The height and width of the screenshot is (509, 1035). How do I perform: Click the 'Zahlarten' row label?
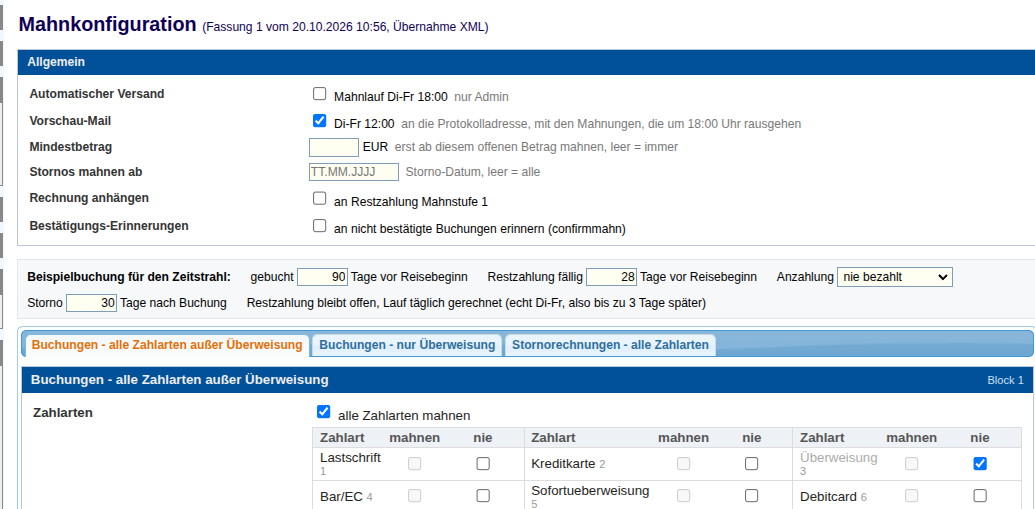pyautogui.click(x=63, y=413)
